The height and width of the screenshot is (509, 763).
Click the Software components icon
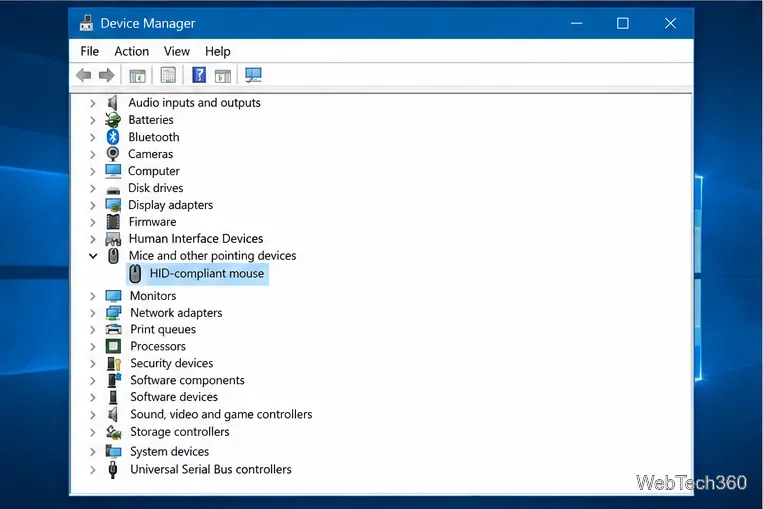(x=114, y=380)
